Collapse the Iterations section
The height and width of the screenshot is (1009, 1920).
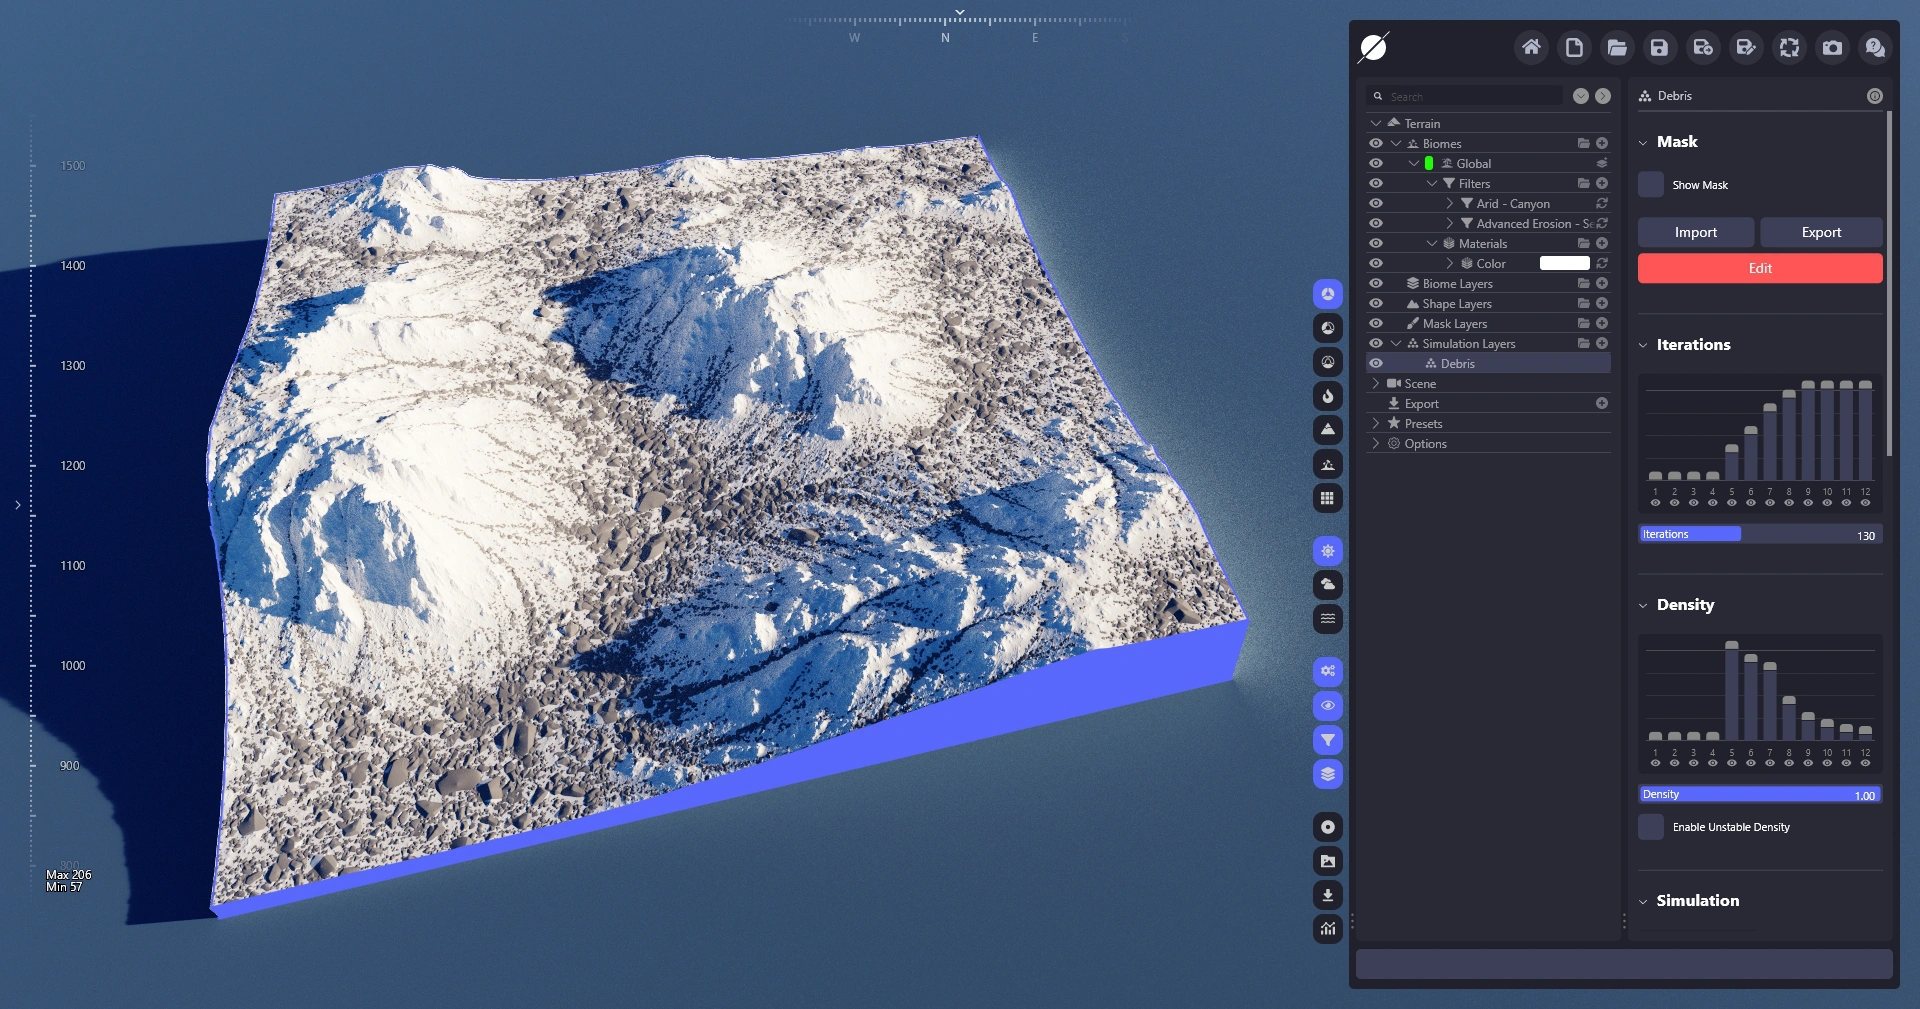click(1643, 345)
